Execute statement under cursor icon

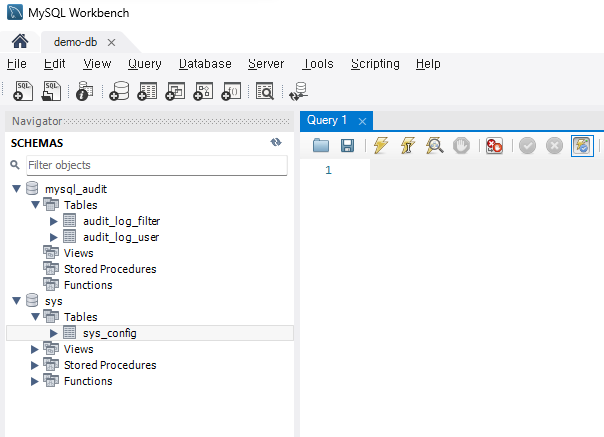tap(408, 146)
